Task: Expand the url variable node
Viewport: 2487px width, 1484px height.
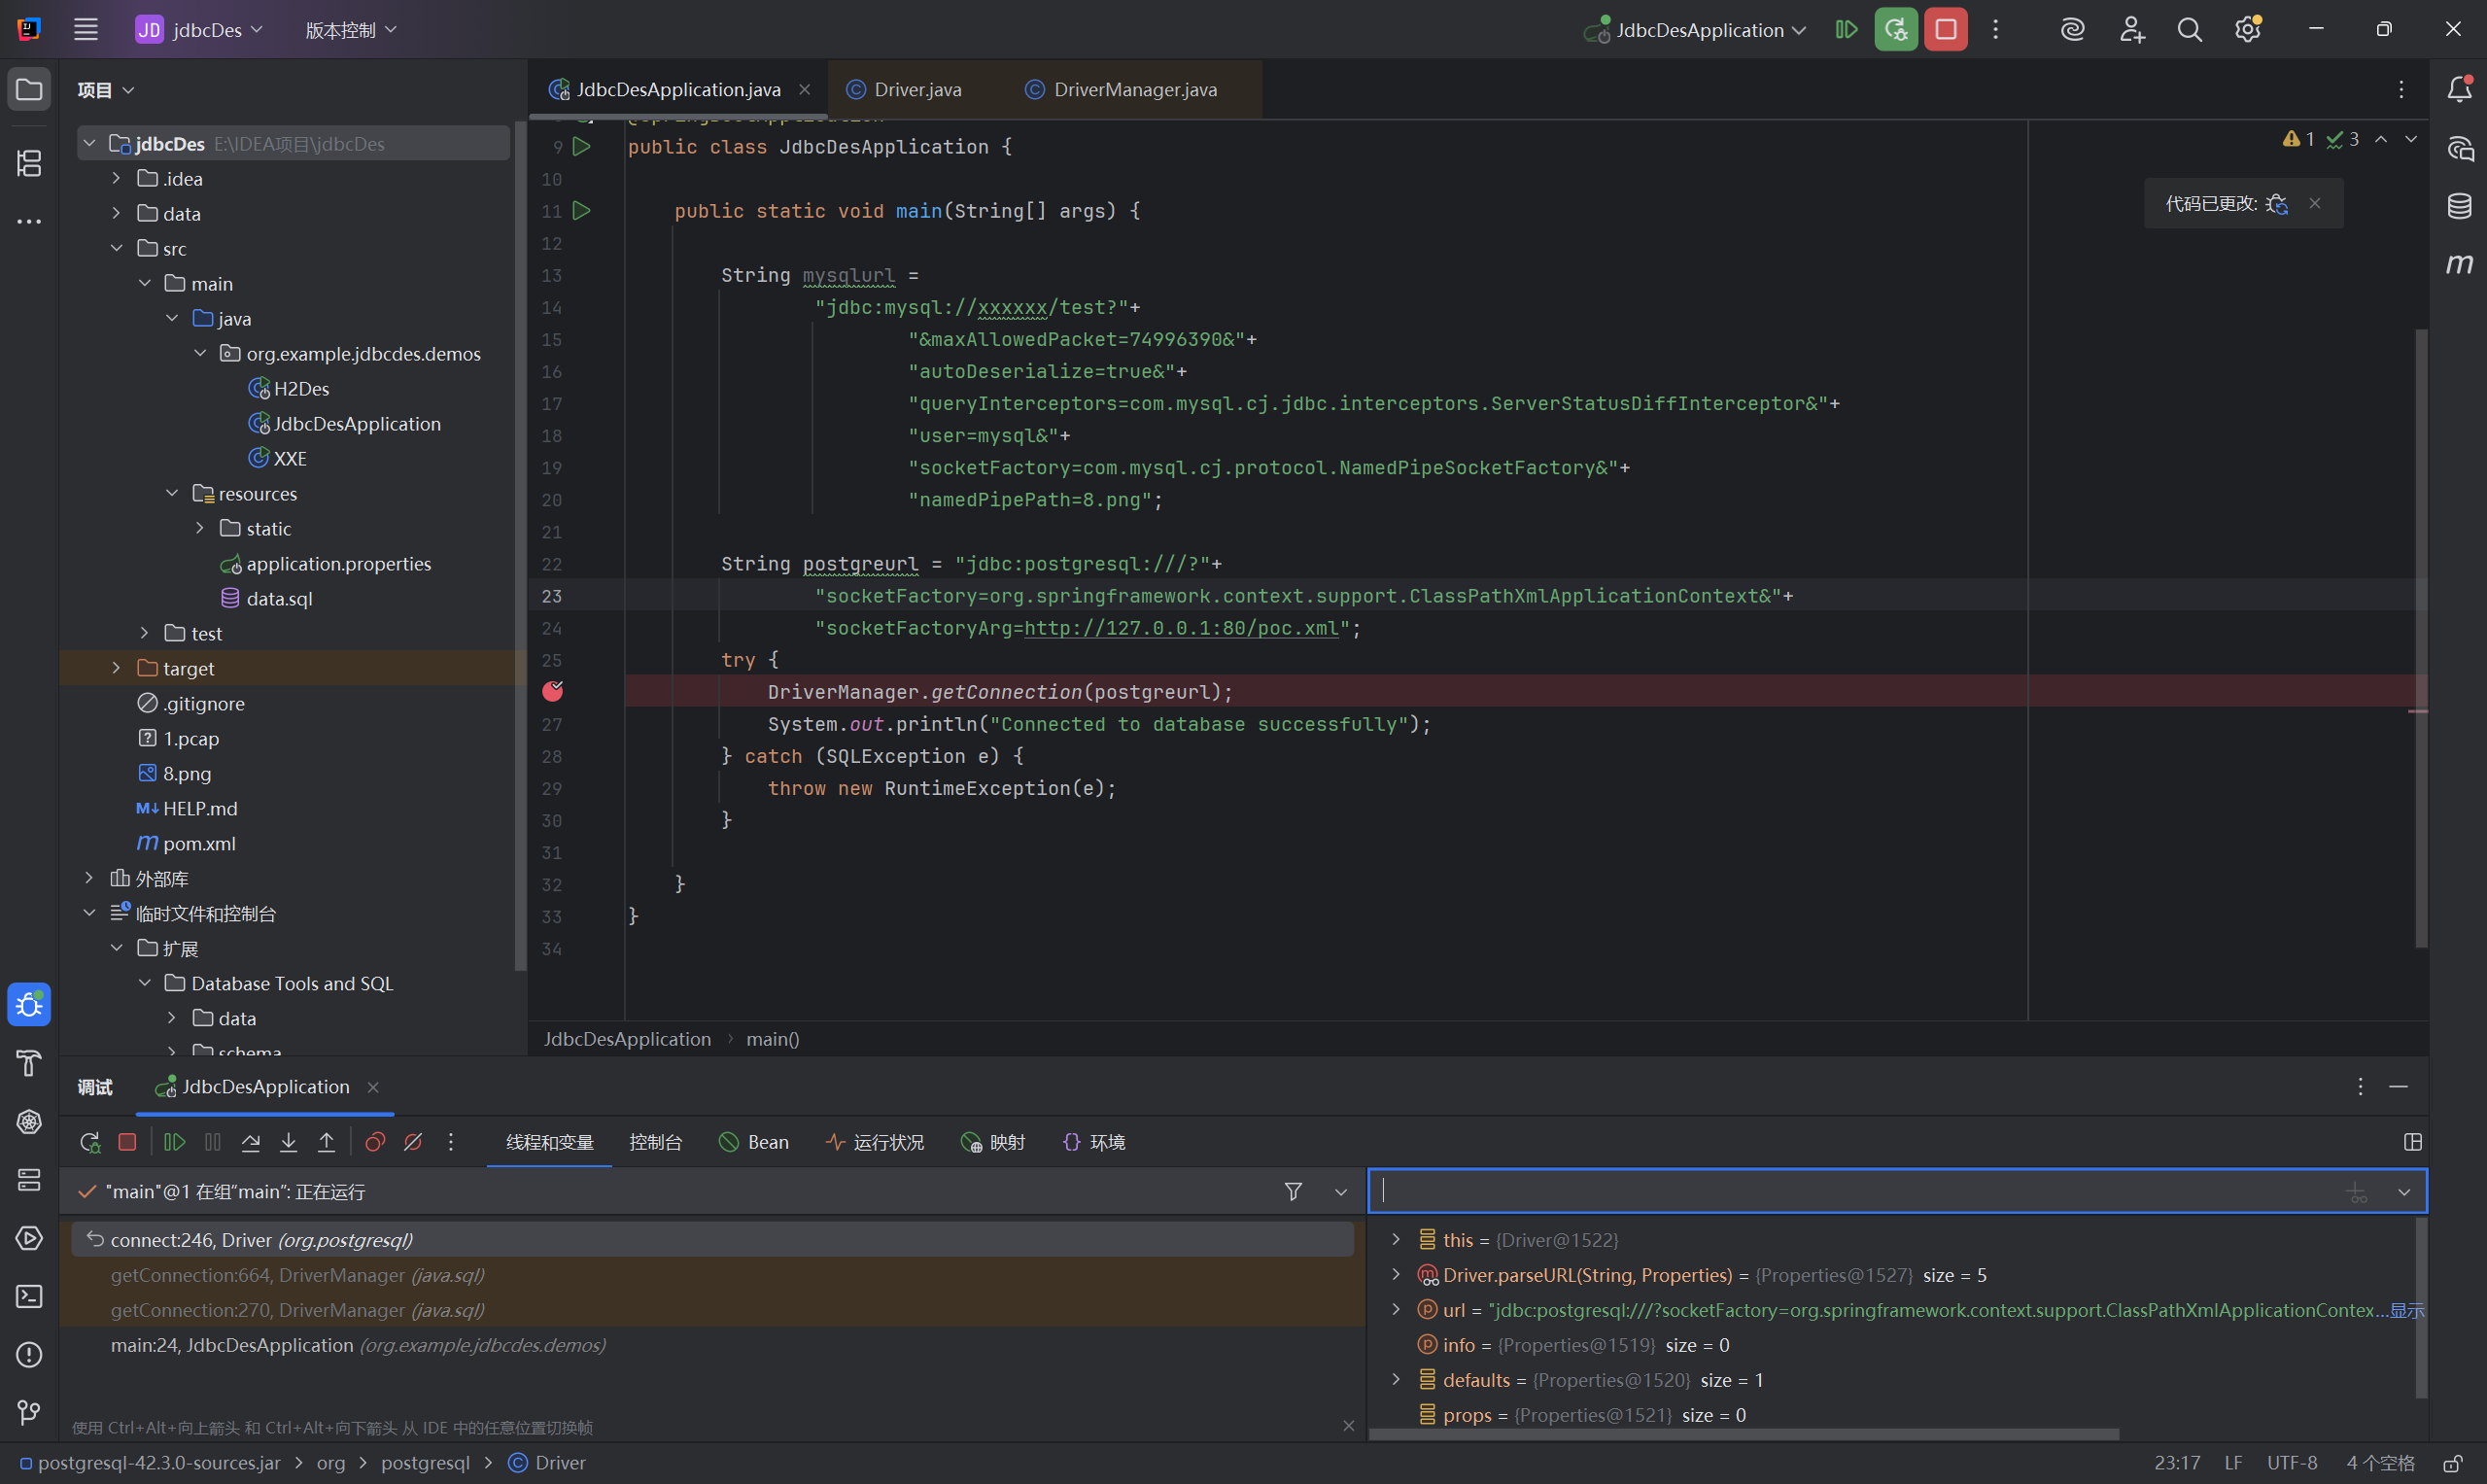Action: (1396, 1309)
